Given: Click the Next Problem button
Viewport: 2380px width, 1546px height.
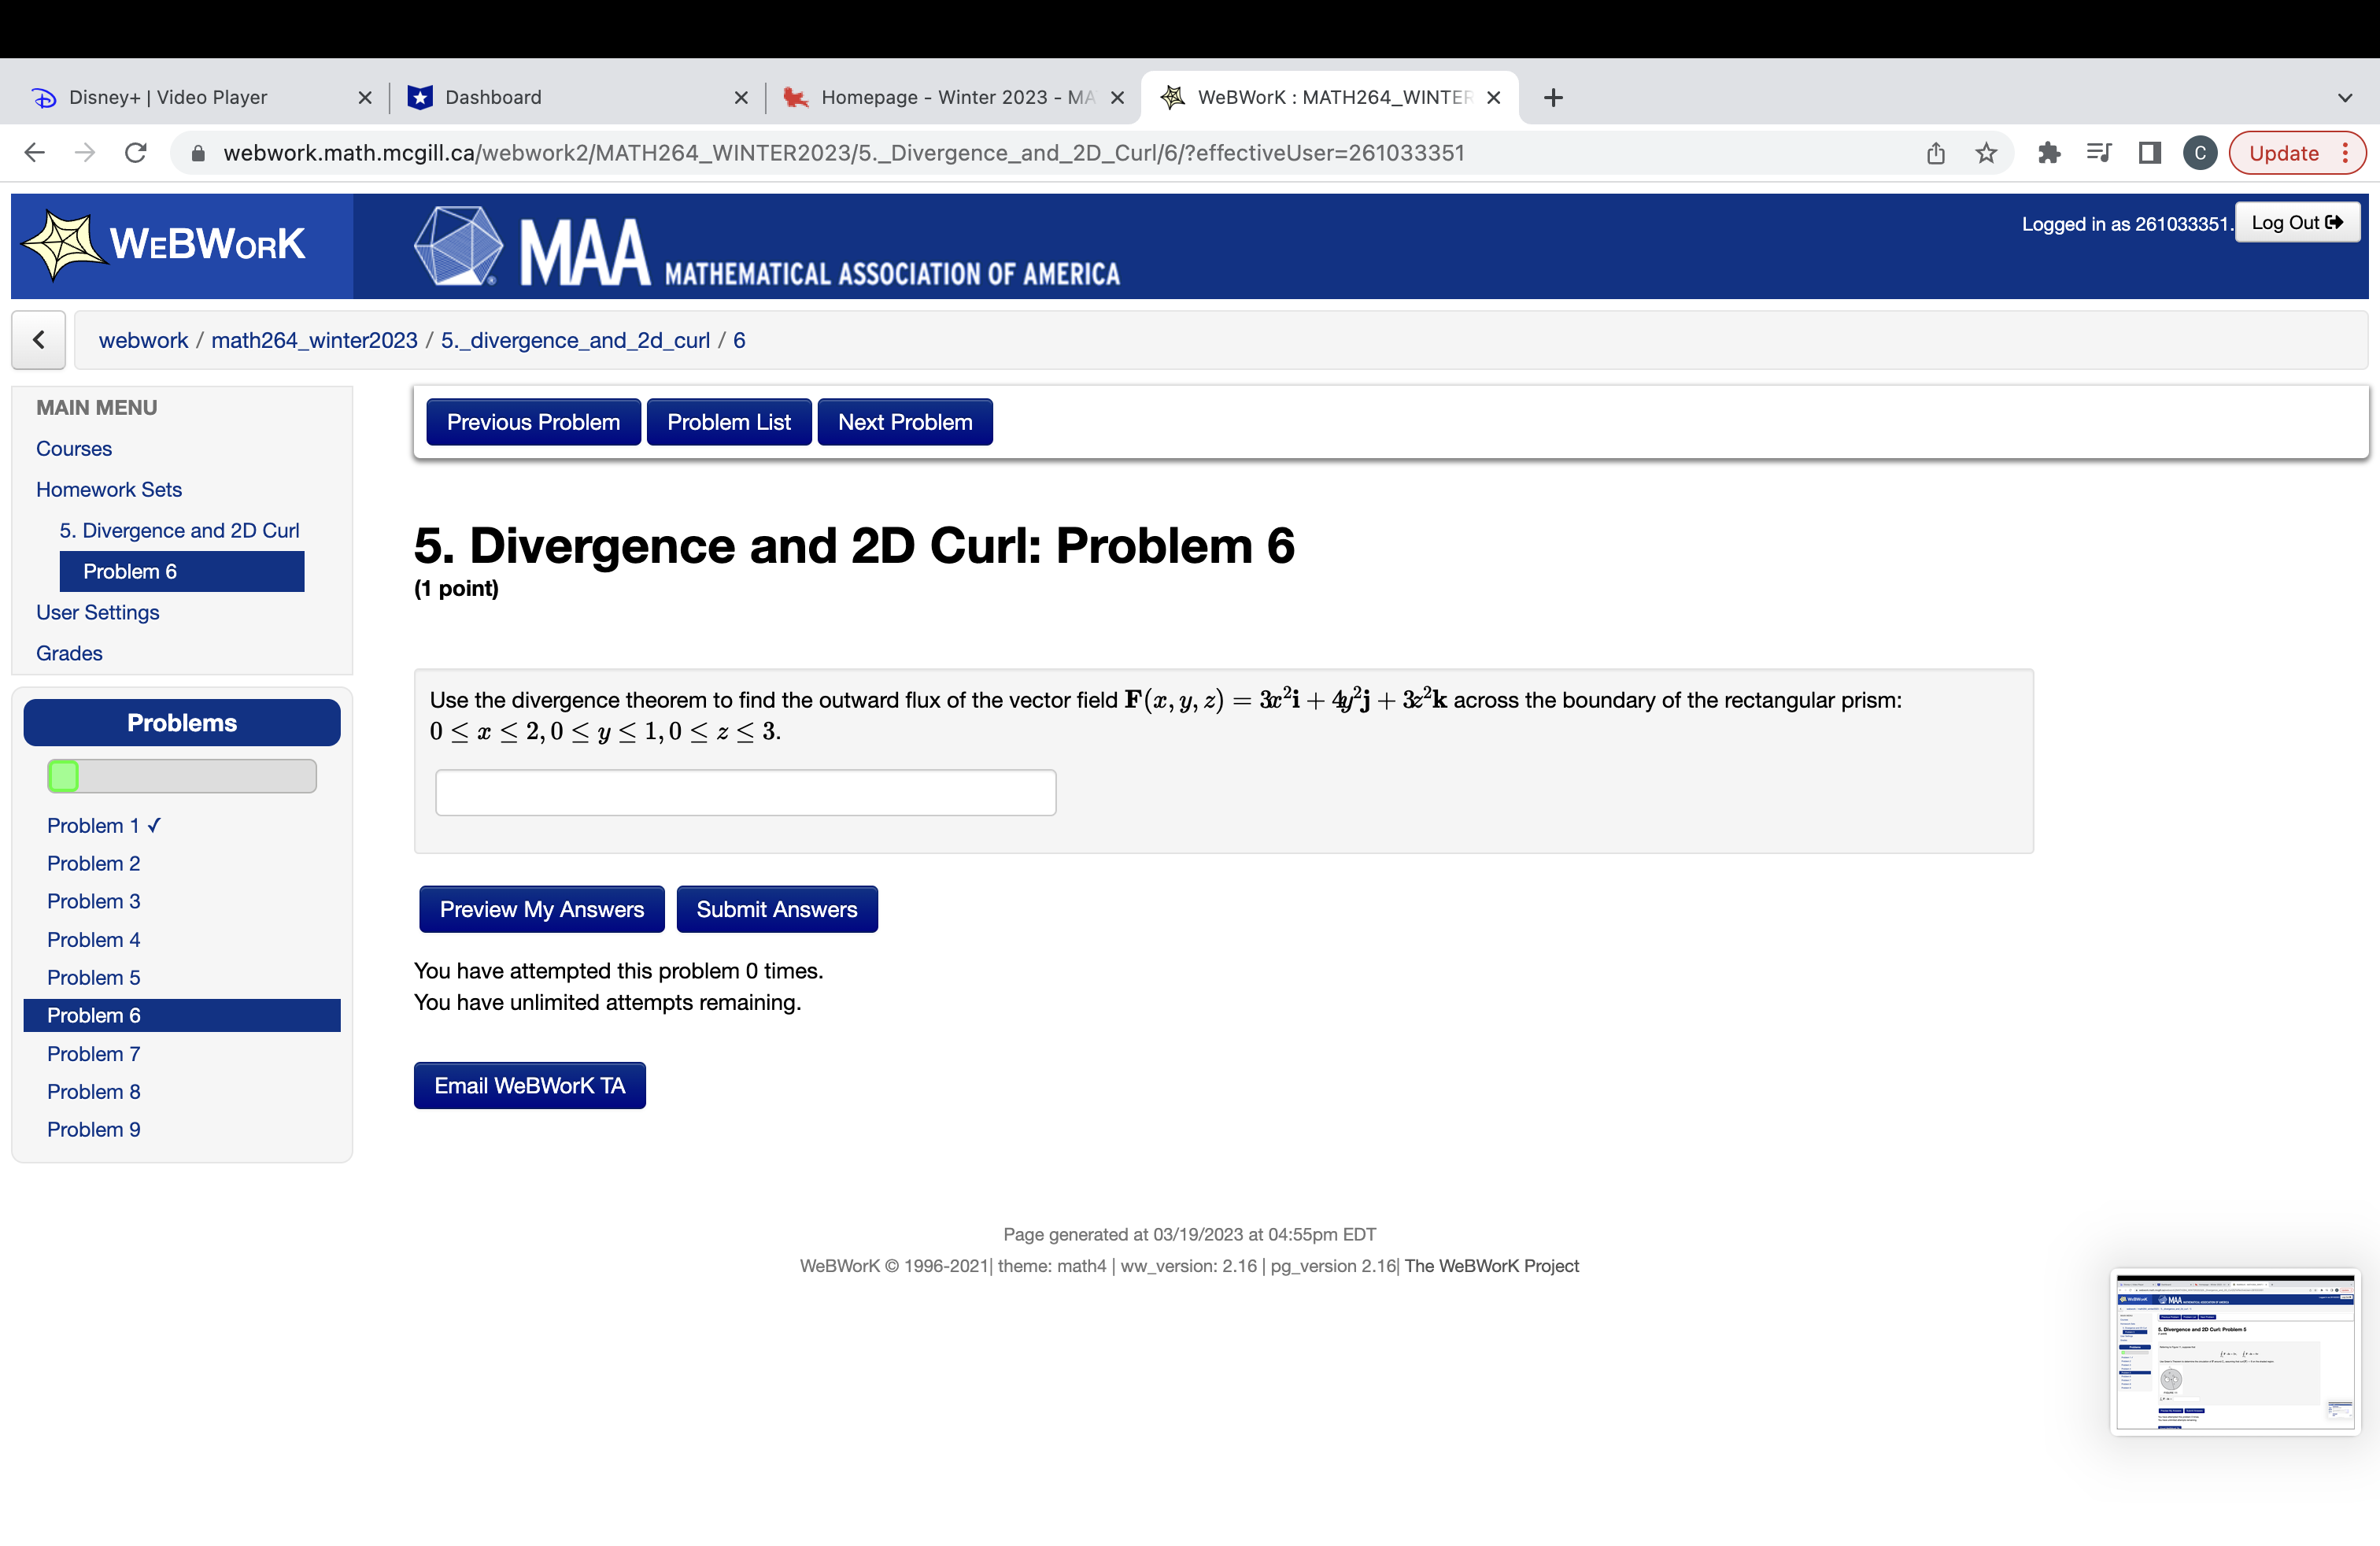Looking at the screenshot, I should coord(904,422).
